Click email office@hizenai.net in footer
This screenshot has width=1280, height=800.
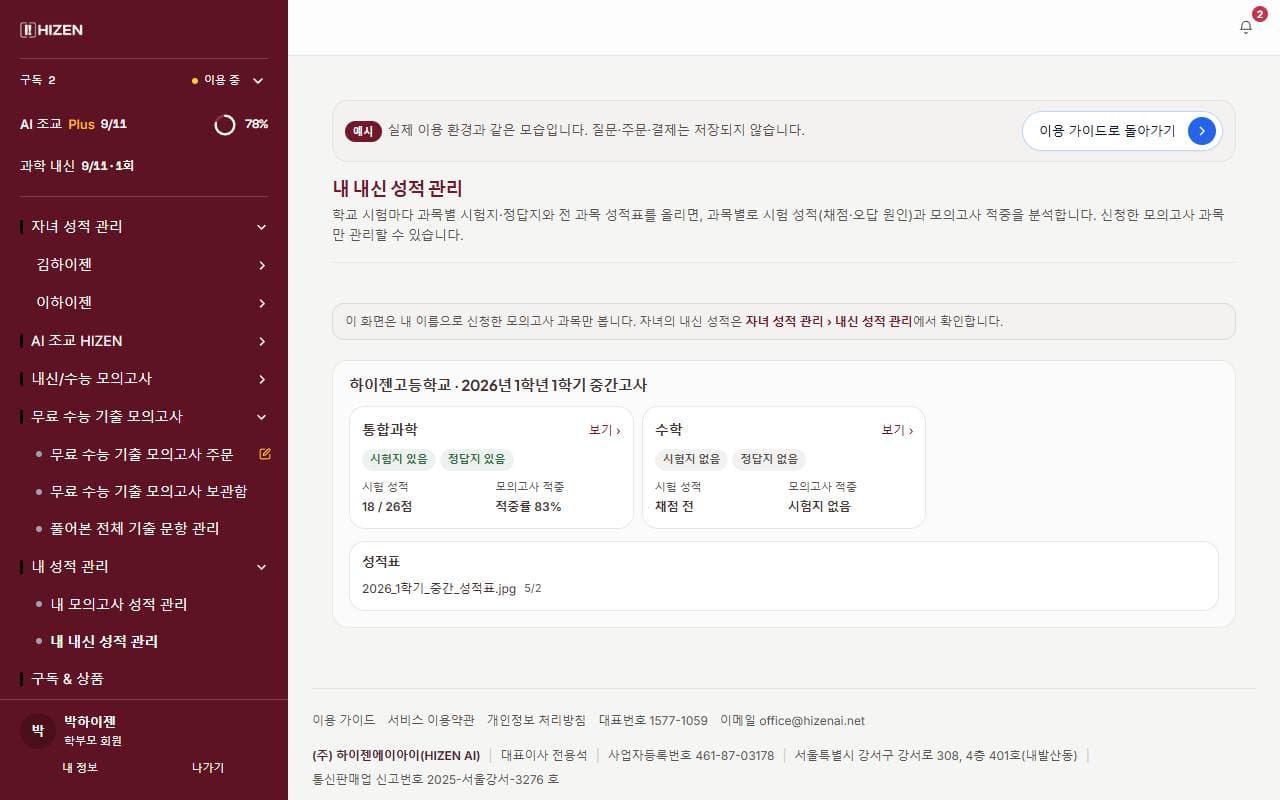click(812, 720)
